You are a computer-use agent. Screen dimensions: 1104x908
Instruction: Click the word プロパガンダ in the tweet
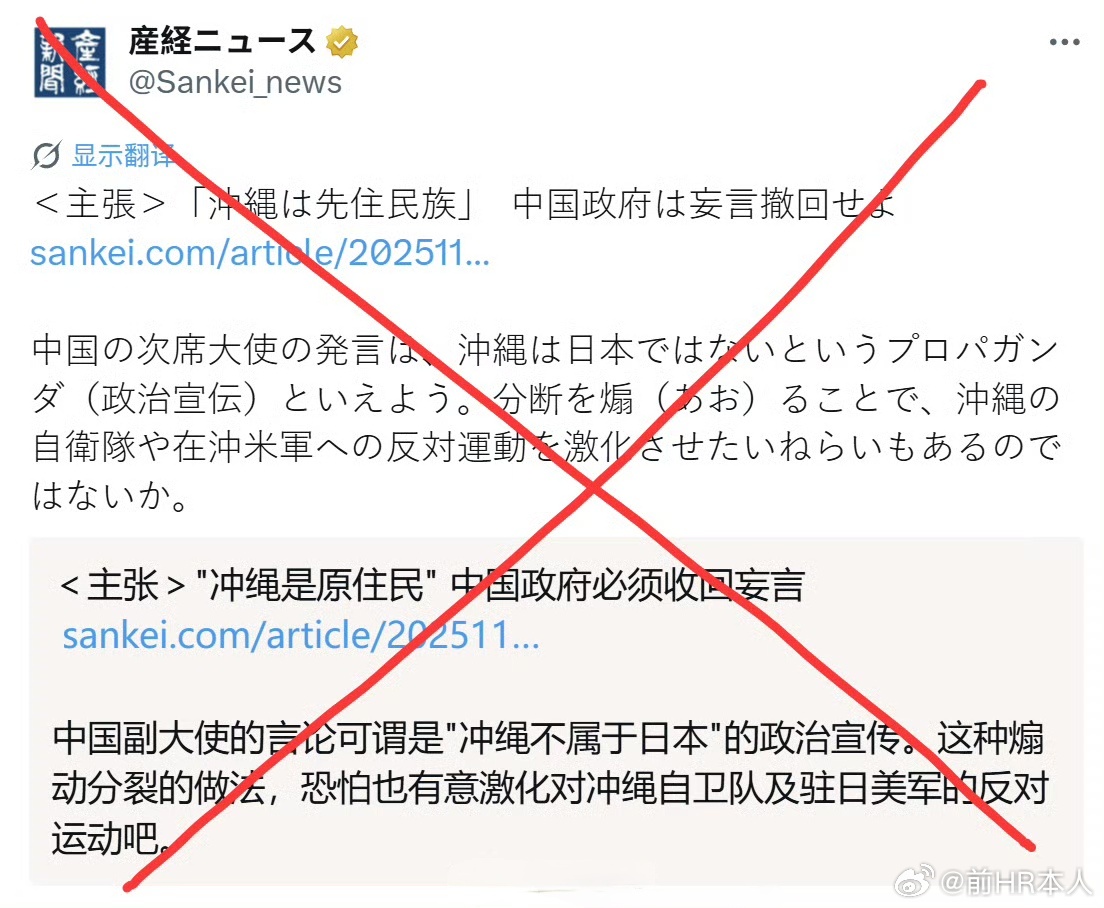coord(972,350)
